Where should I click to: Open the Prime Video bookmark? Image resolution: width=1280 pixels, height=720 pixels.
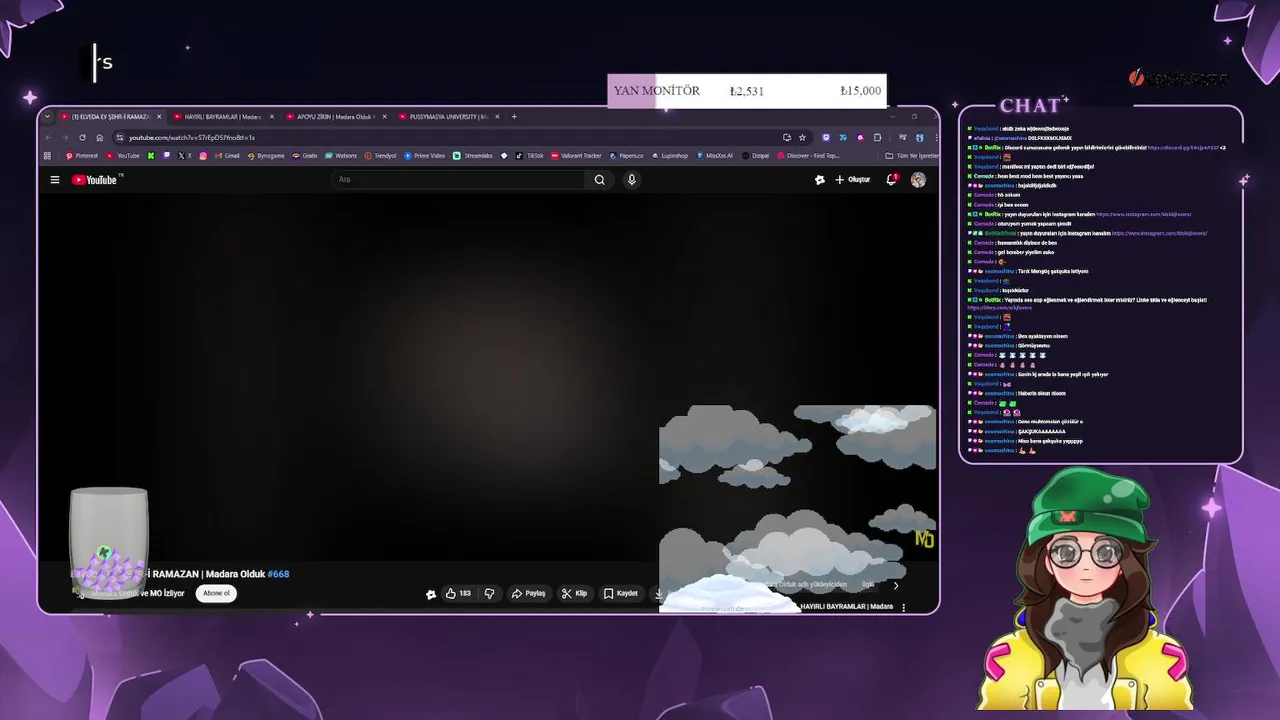424,155
